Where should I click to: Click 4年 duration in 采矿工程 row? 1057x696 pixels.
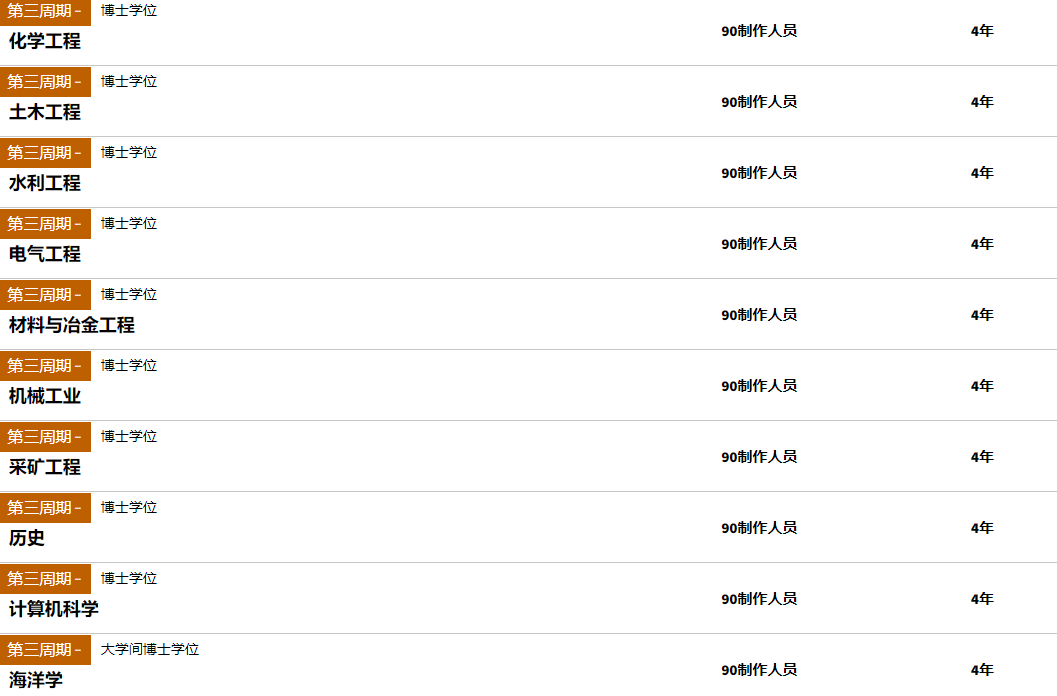pyautogui.click(x=982, y=457)
